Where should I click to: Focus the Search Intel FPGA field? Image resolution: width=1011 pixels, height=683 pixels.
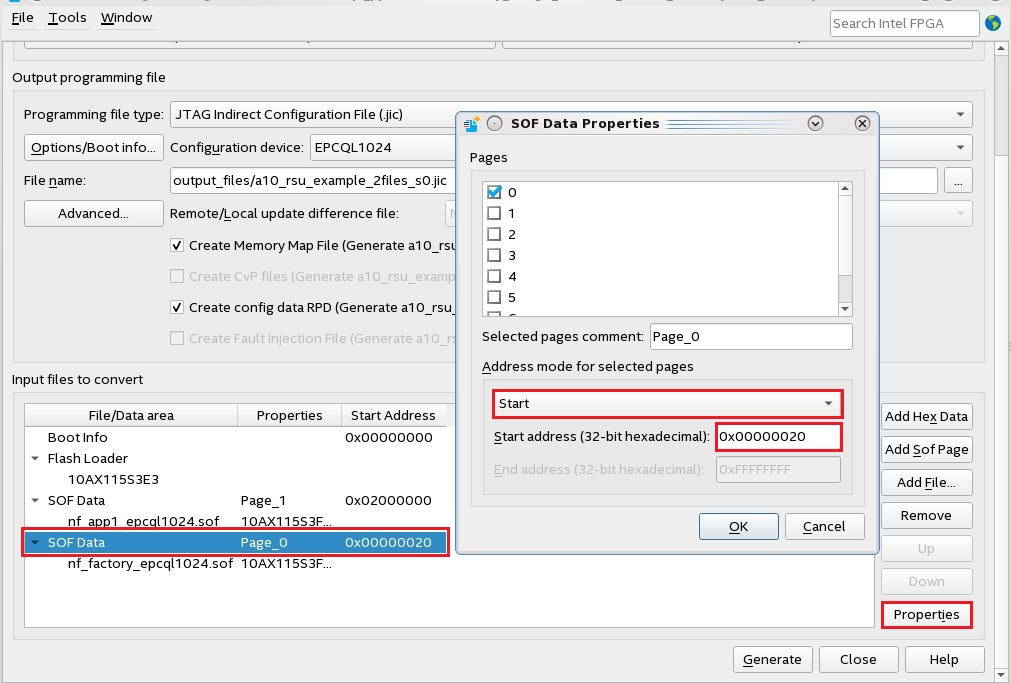click(905, 23)
